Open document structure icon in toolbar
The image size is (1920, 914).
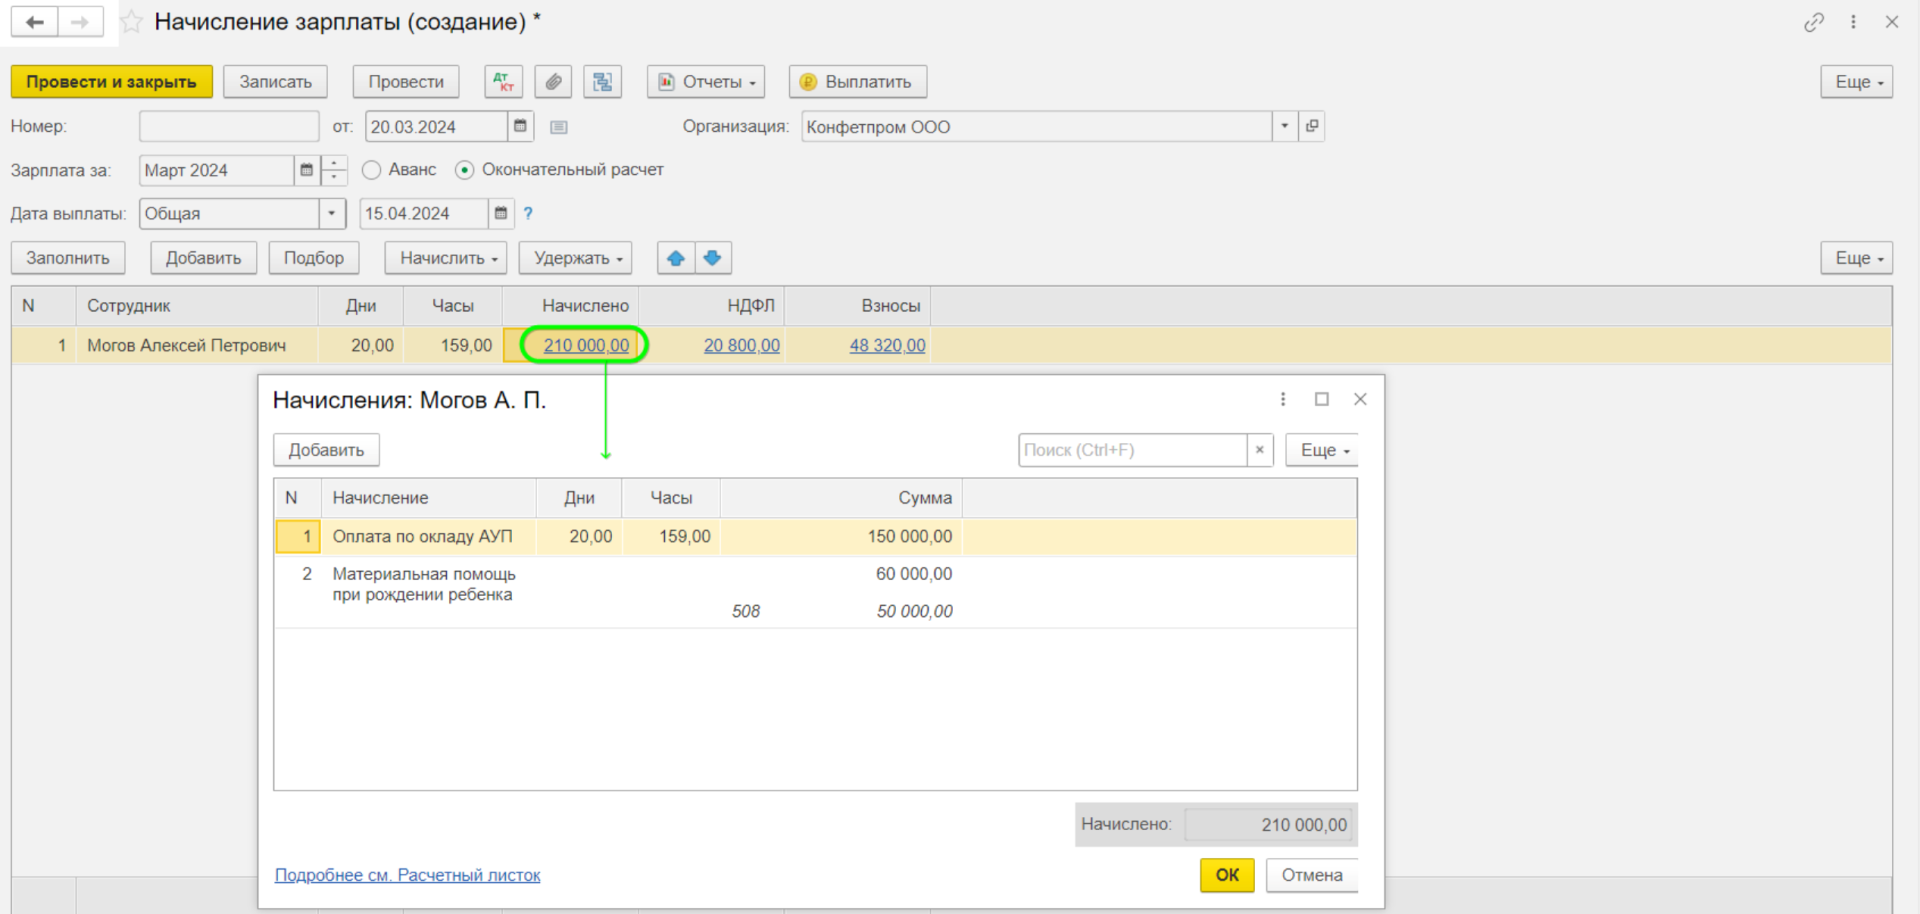pyautogui.click(x=603, y=82)
